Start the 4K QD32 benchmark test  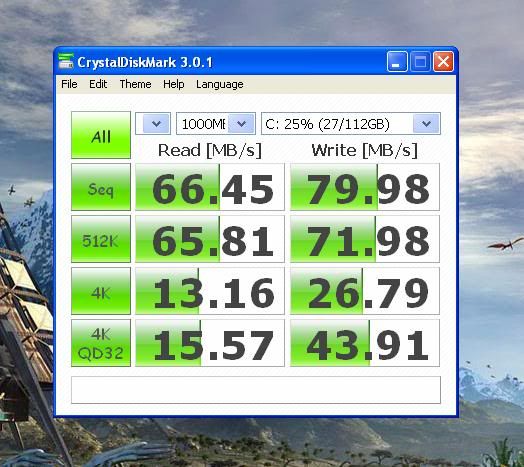click(x=101, y=343)
